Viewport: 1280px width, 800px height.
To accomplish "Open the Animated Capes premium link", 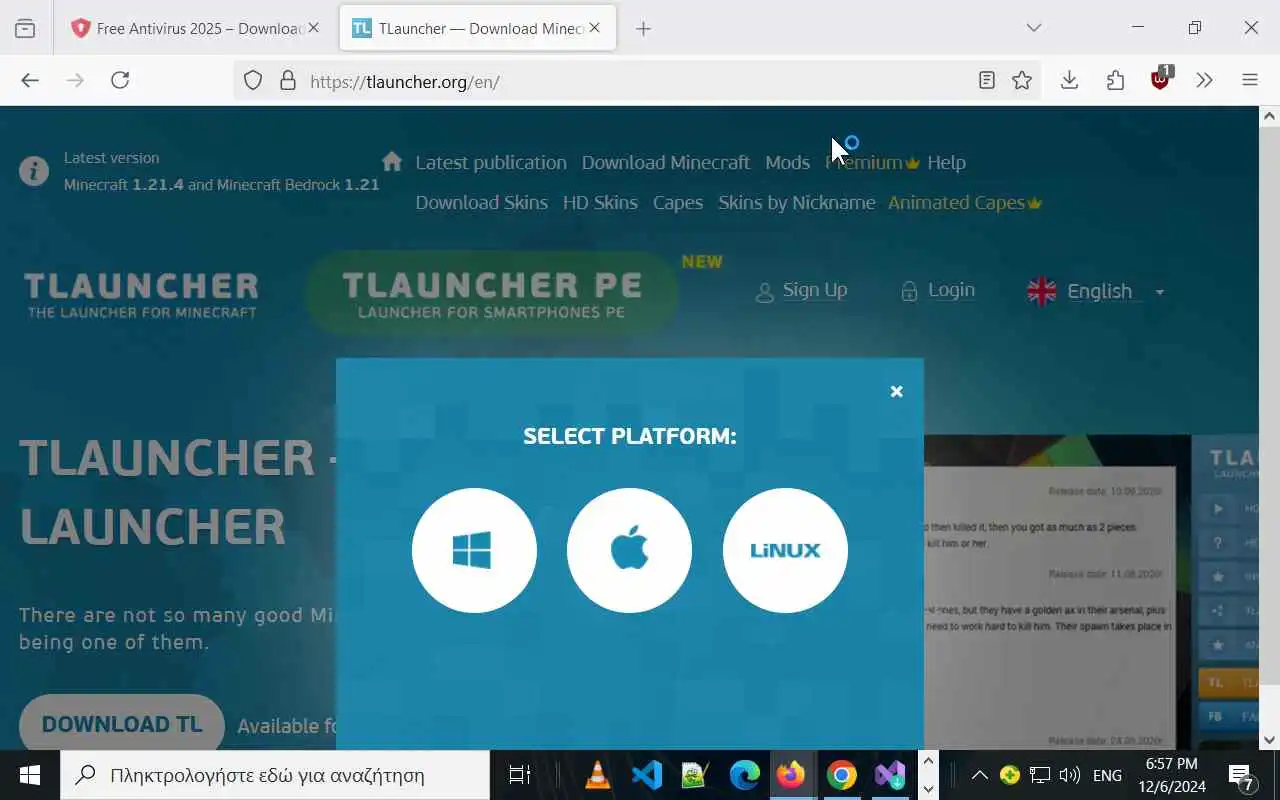I will 965,202.
